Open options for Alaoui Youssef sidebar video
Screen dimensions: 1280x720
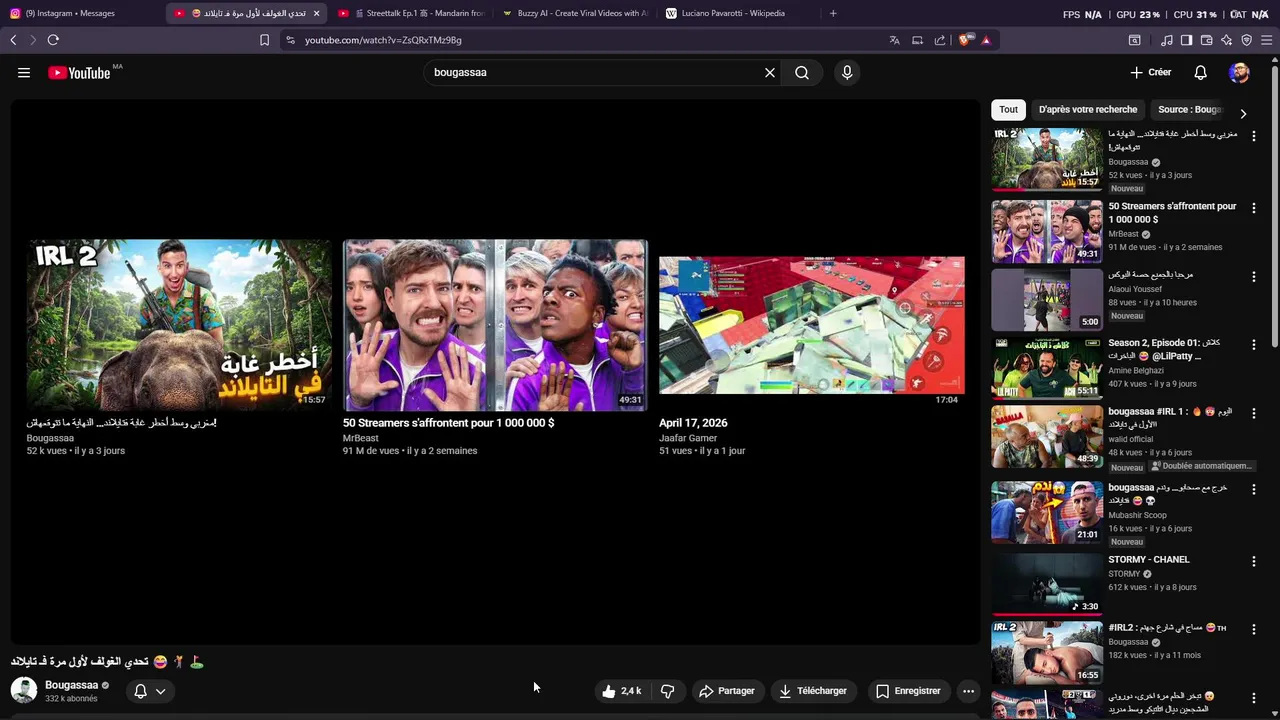[1254, 276]
